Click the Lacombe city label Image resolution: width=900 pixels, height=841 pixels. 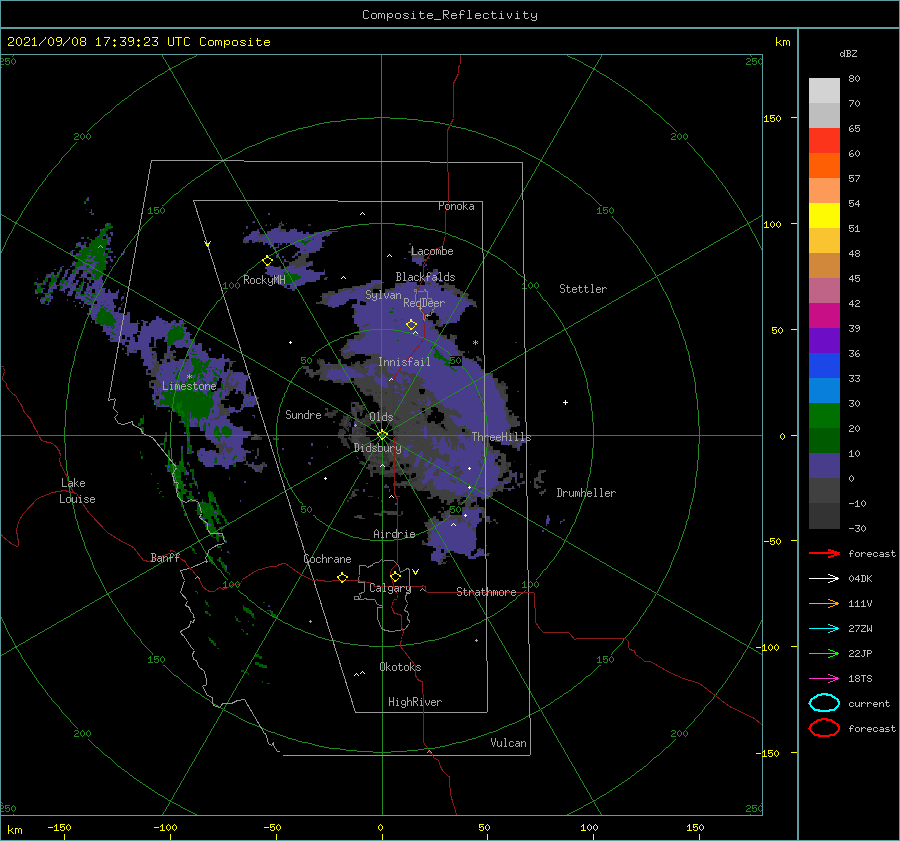pyautogui.click(x=432, y=251)
